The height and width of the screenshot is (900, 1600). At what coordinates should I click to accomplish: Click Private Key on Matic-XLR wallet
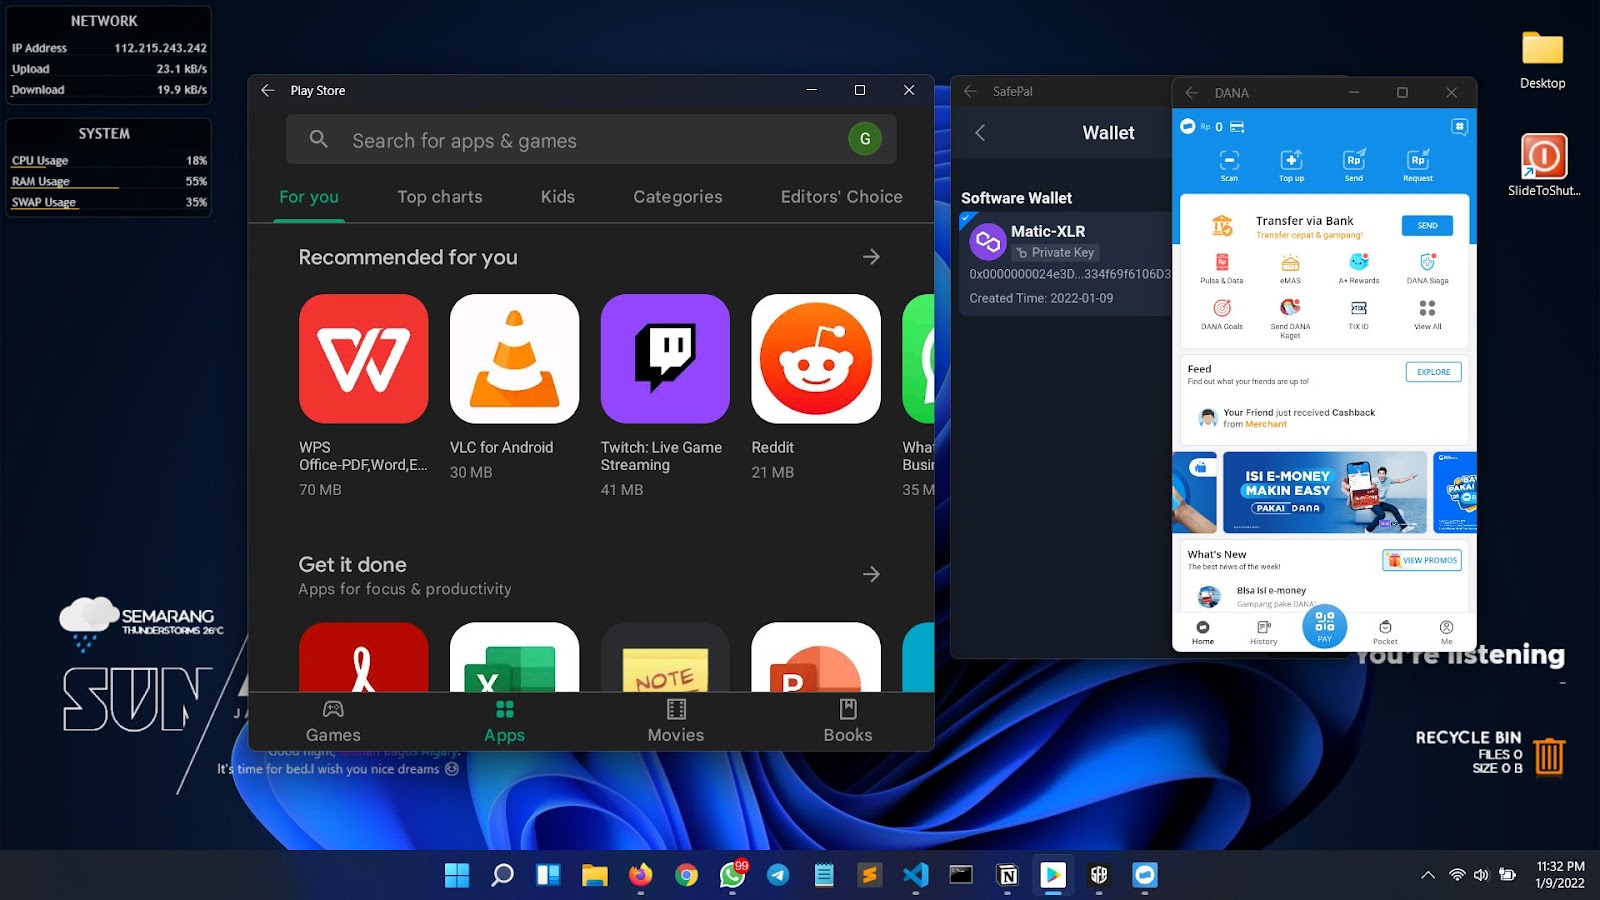point(1055,253)
